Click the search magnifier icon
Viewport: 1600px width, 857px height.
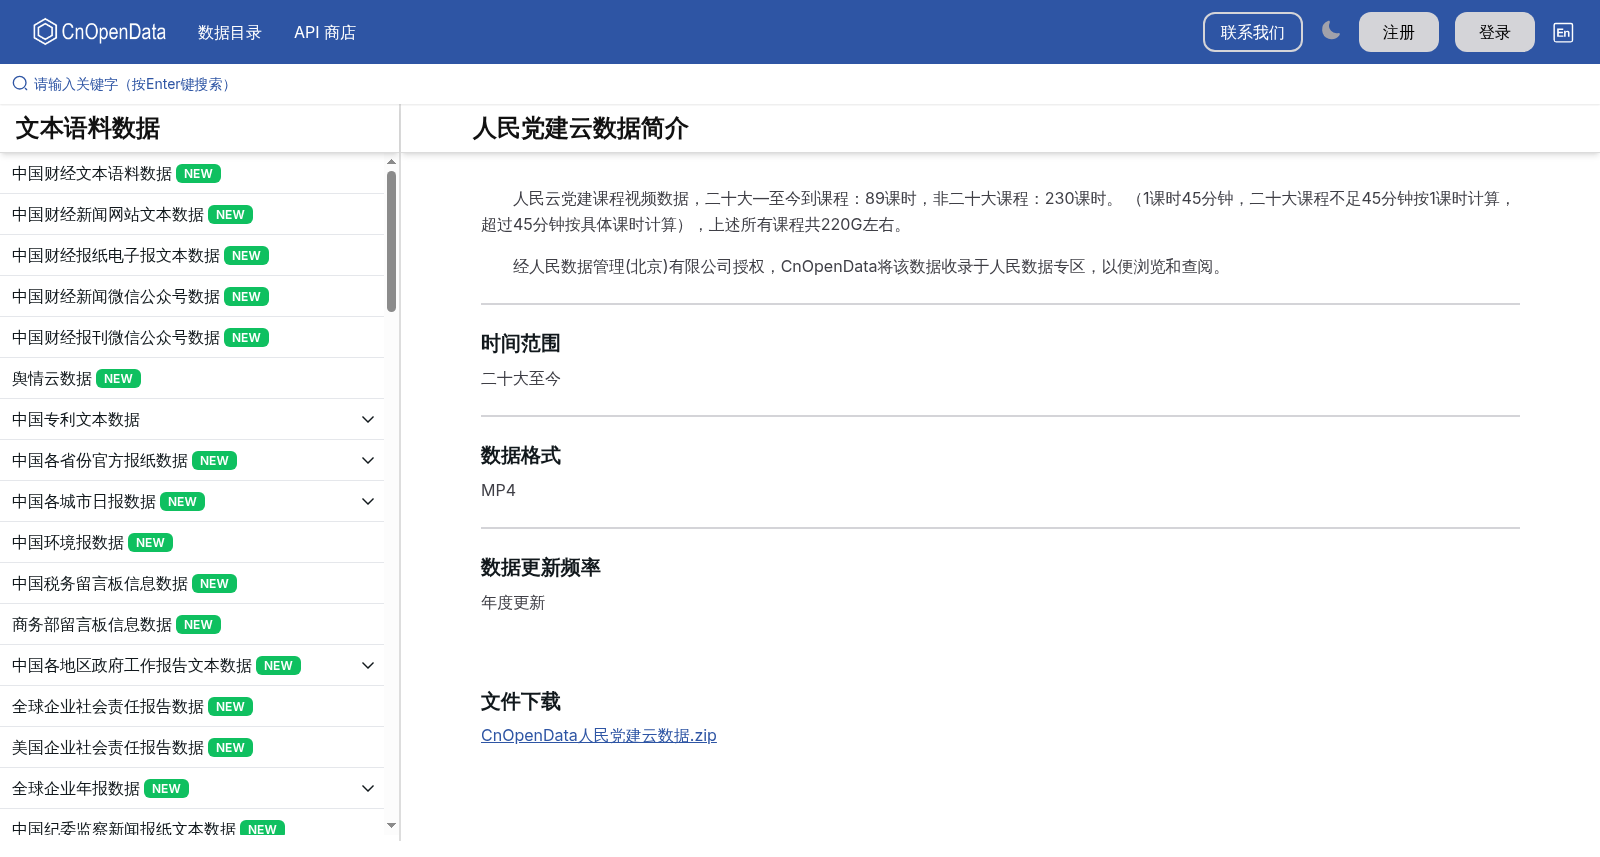[x=19, y=84]
